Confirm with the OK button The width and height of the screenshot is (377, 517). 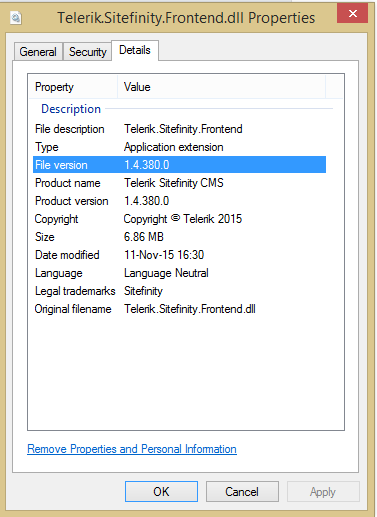pyautogui.click(x=161, y=491)
